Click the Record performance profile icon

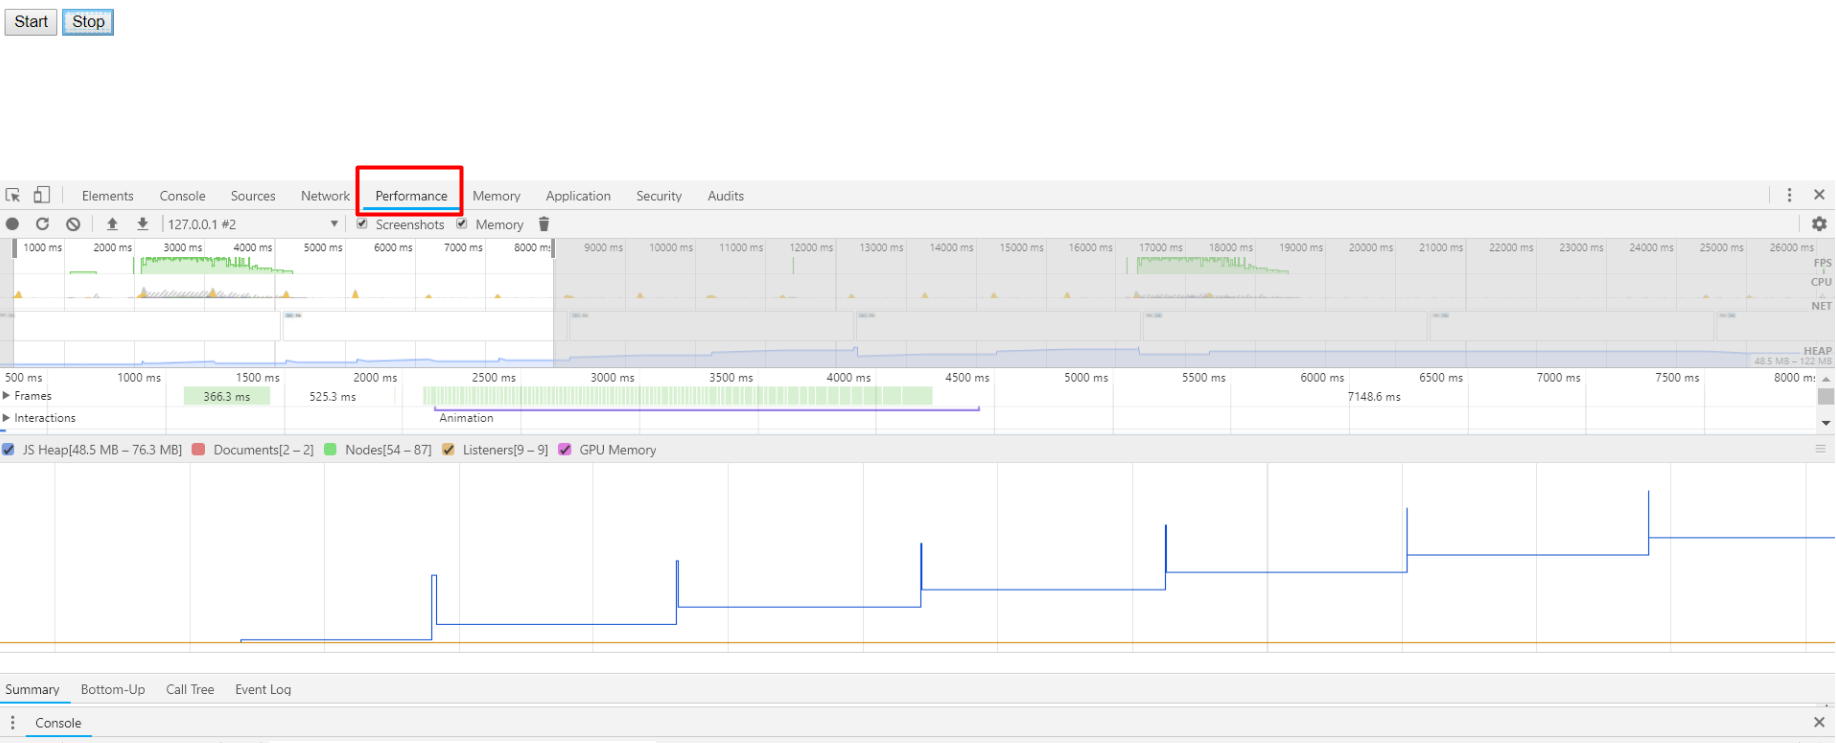[13, 224]
